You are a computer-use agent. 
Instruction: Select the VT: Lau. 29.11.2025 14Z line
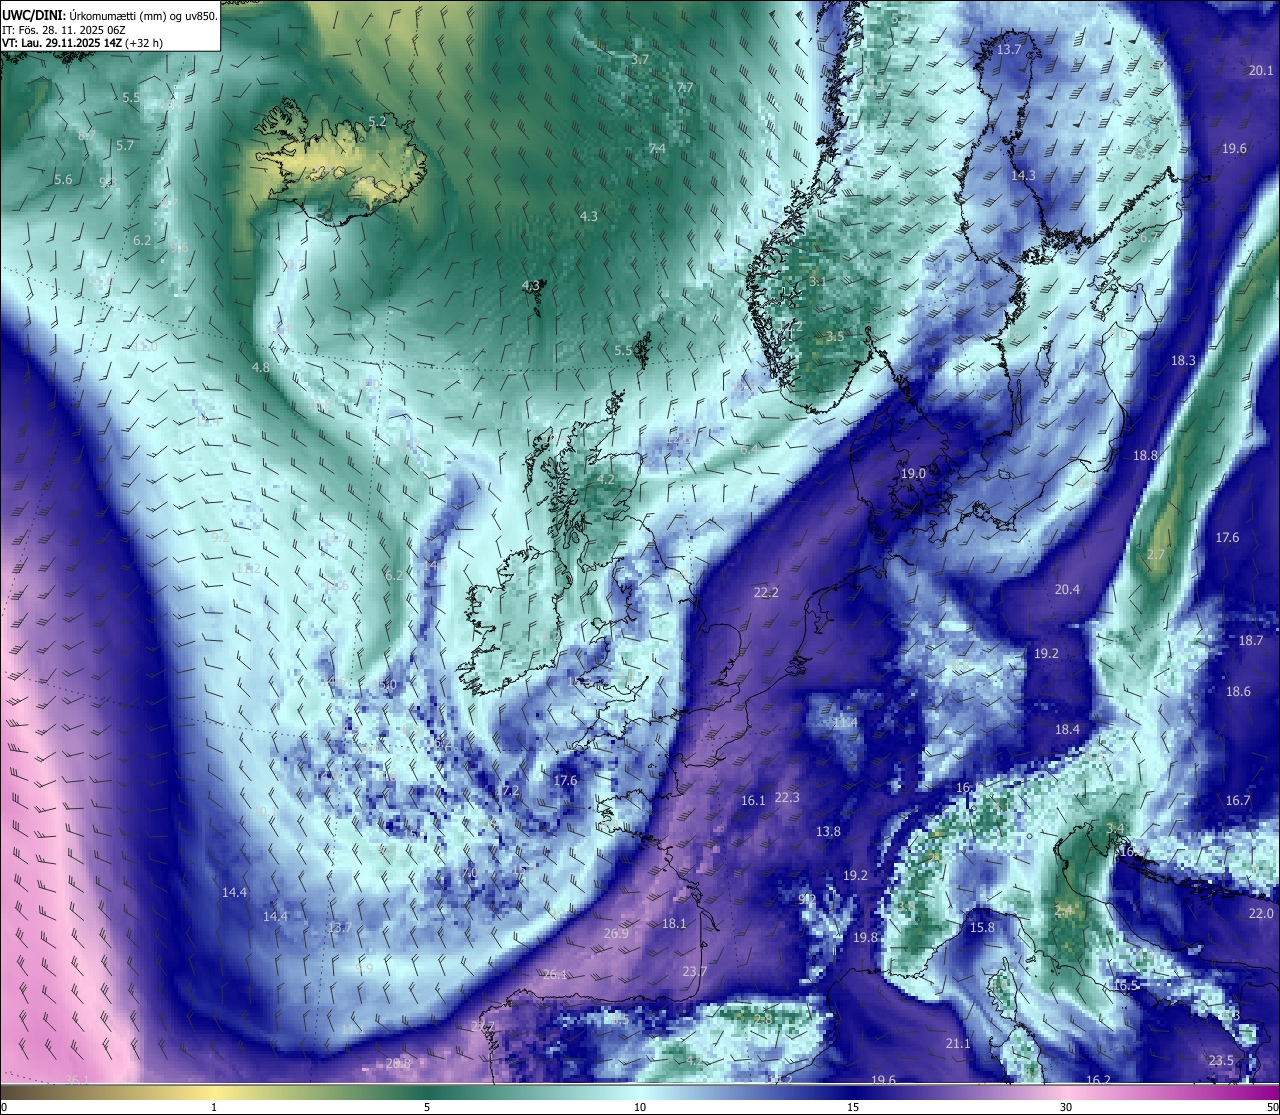[x=82, y=43]
